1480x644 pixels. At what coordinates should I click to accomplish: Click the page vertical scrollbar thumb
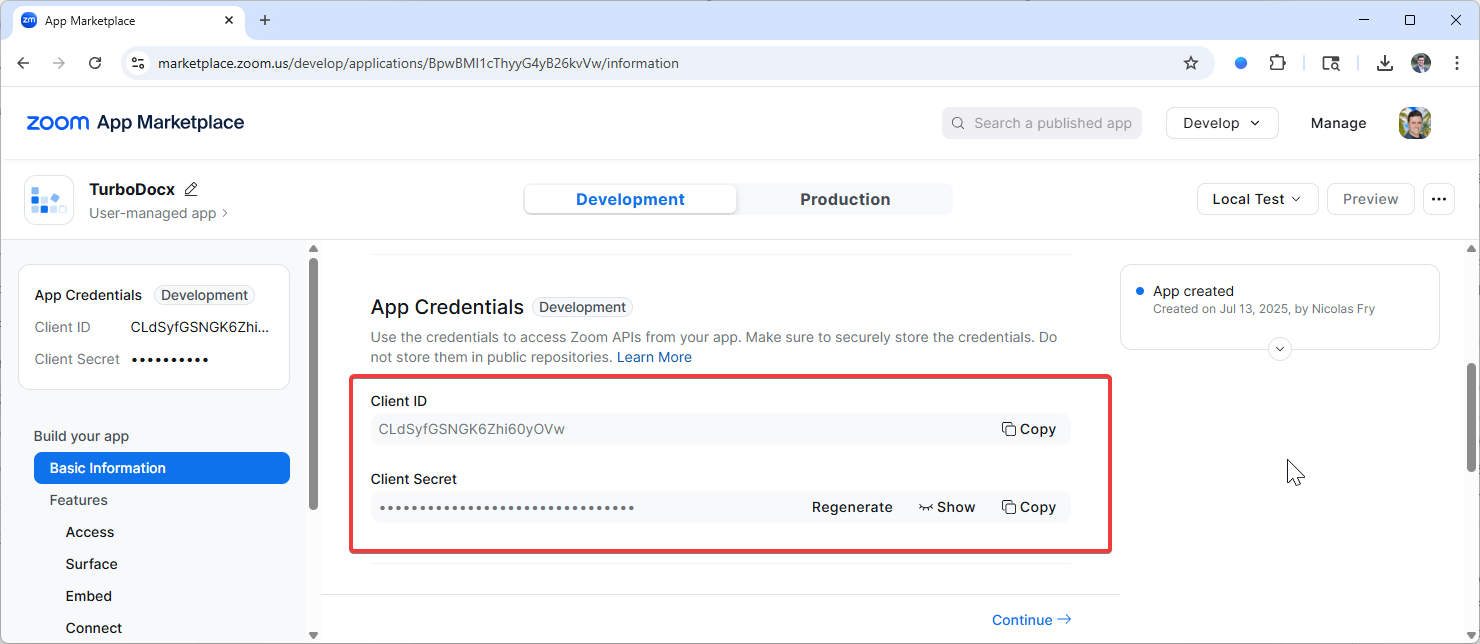click(1471, 417)
